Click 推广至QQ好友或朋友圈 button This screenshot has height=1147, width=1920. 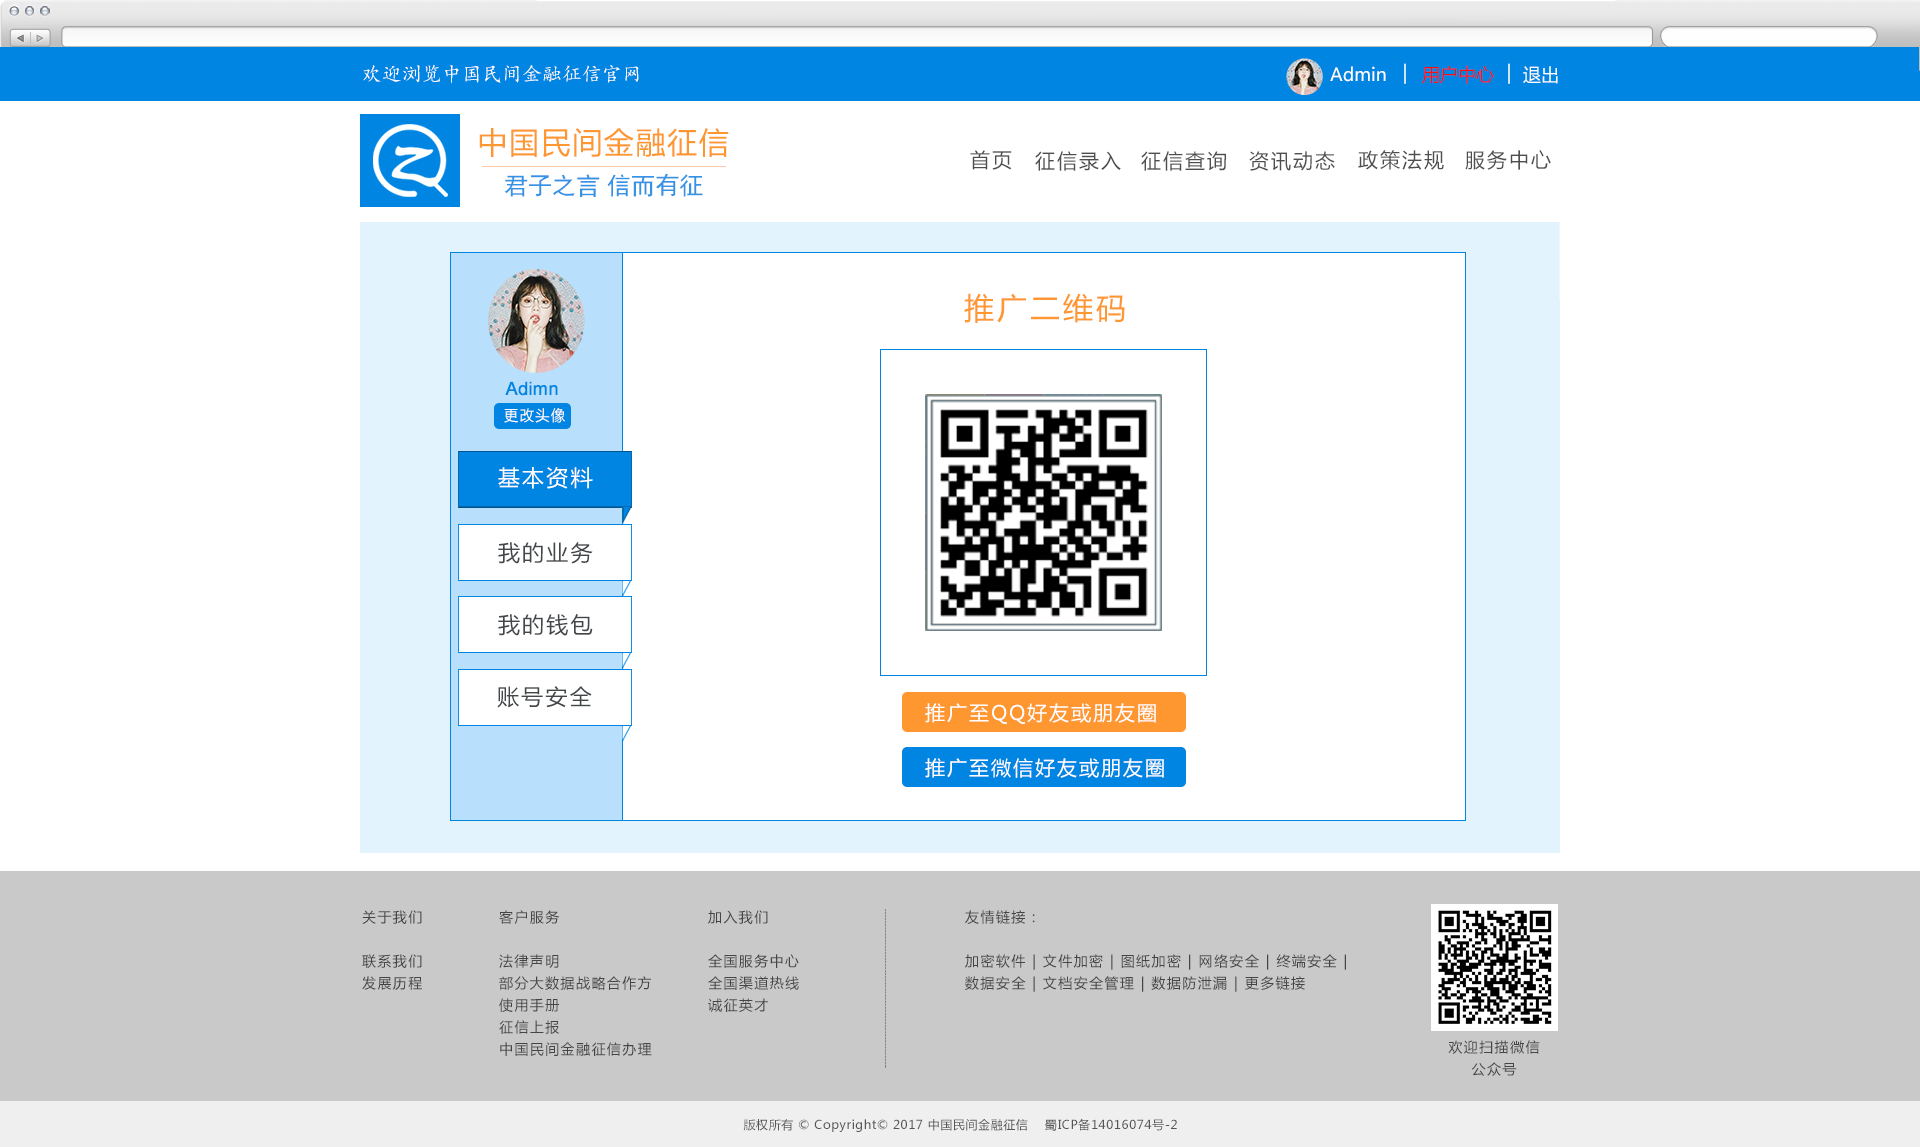[x=1044, y=712]
